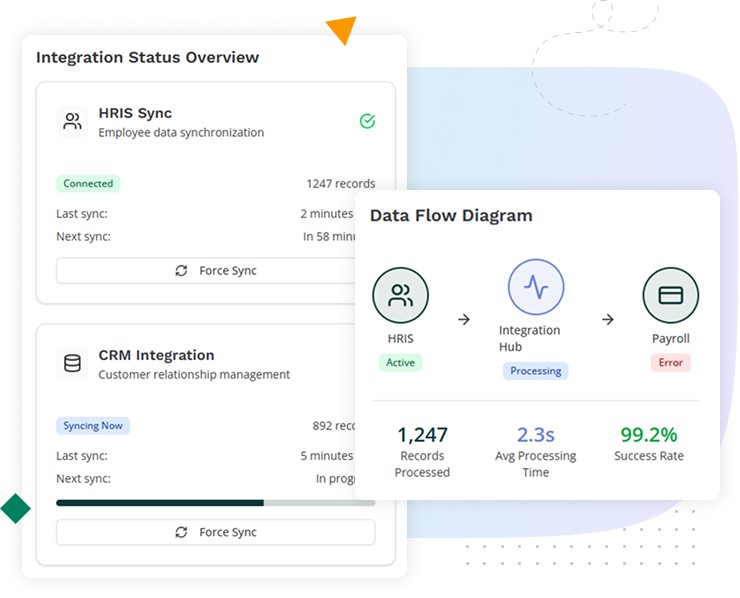Click the Integration Hub activity pulse icon
This screenshot has width=740, height=598.
coord(536,287)
